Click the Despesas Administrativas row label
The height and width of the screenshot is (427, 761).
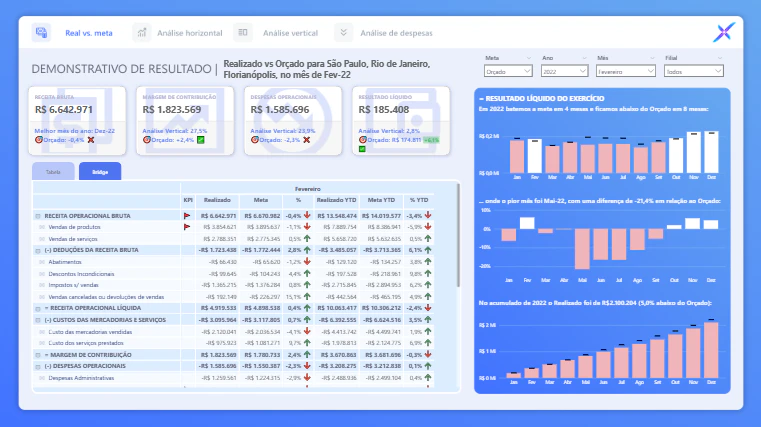[x=81, y=378]
